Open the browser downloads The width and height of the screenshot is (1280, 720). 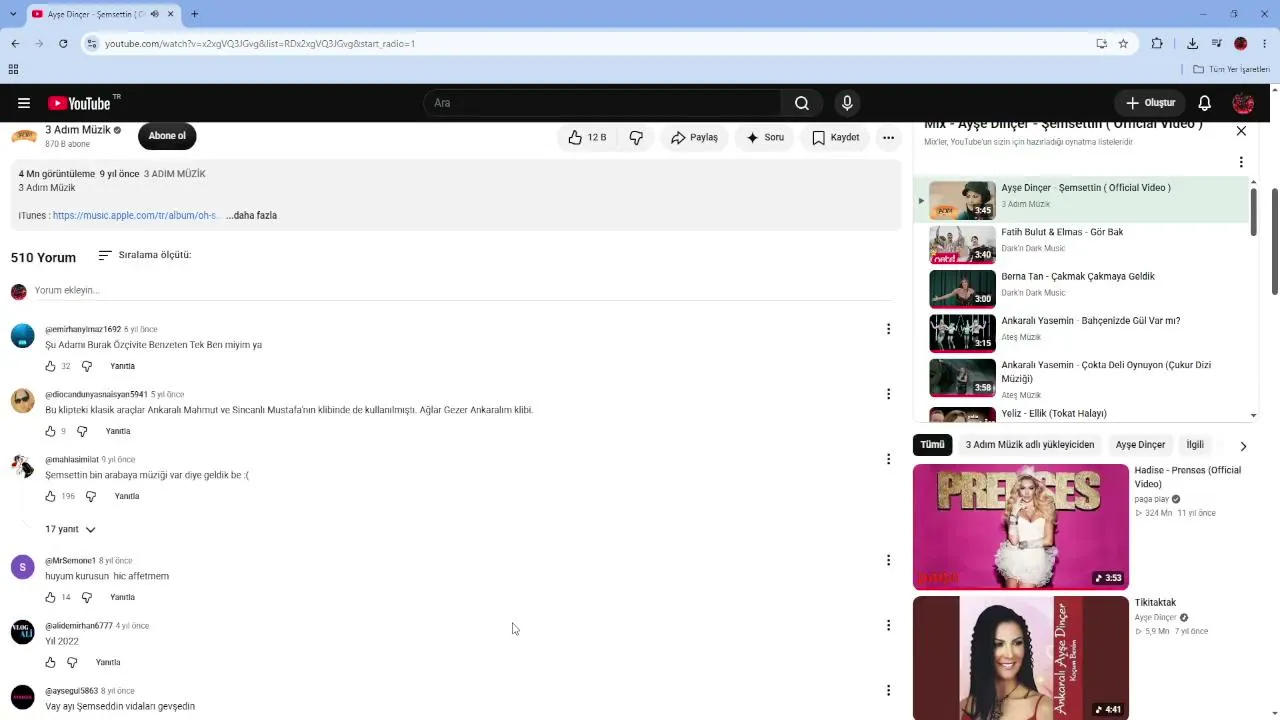1192,43
